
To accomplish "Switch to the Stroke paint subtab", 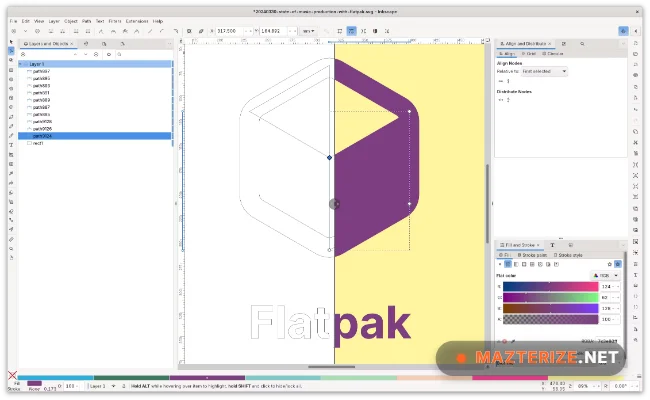I will click(532, 255).
